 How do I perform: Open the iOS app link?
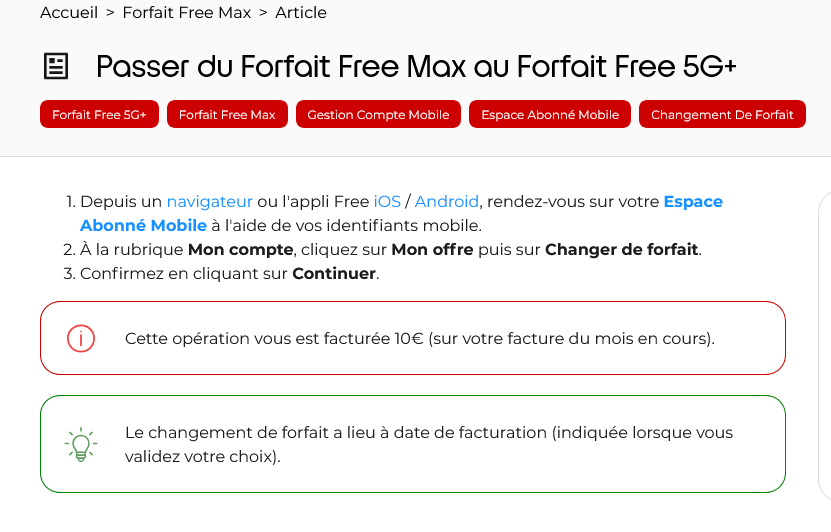click(387, 202)
